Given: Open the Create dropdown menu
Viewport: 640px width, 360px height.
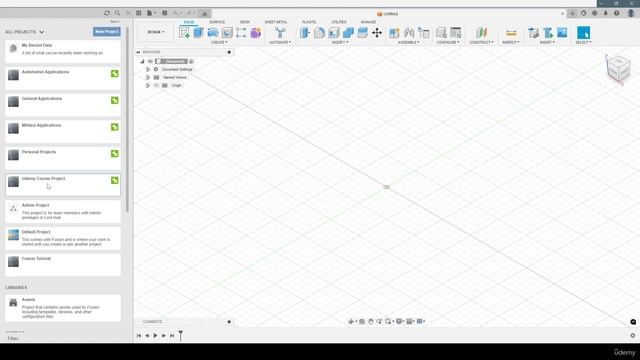Looking at the screenshot, I should 220,42.
